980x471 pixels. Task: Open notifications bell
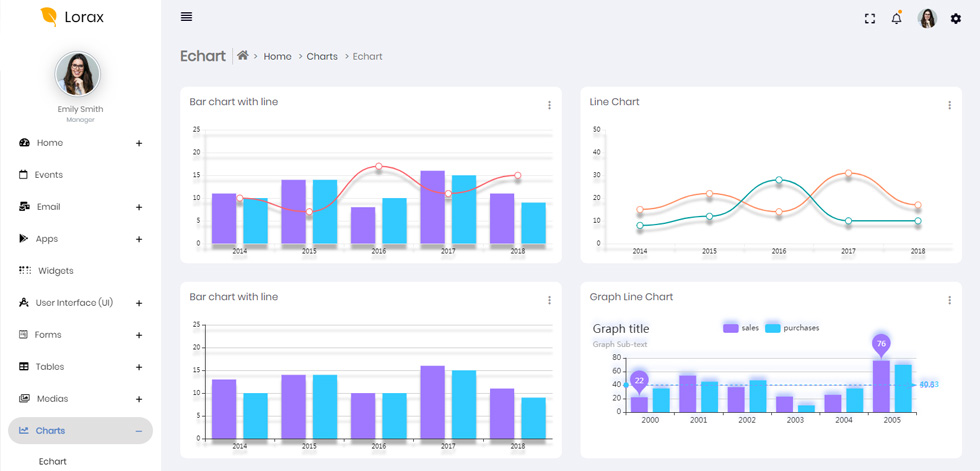[896, 19]
